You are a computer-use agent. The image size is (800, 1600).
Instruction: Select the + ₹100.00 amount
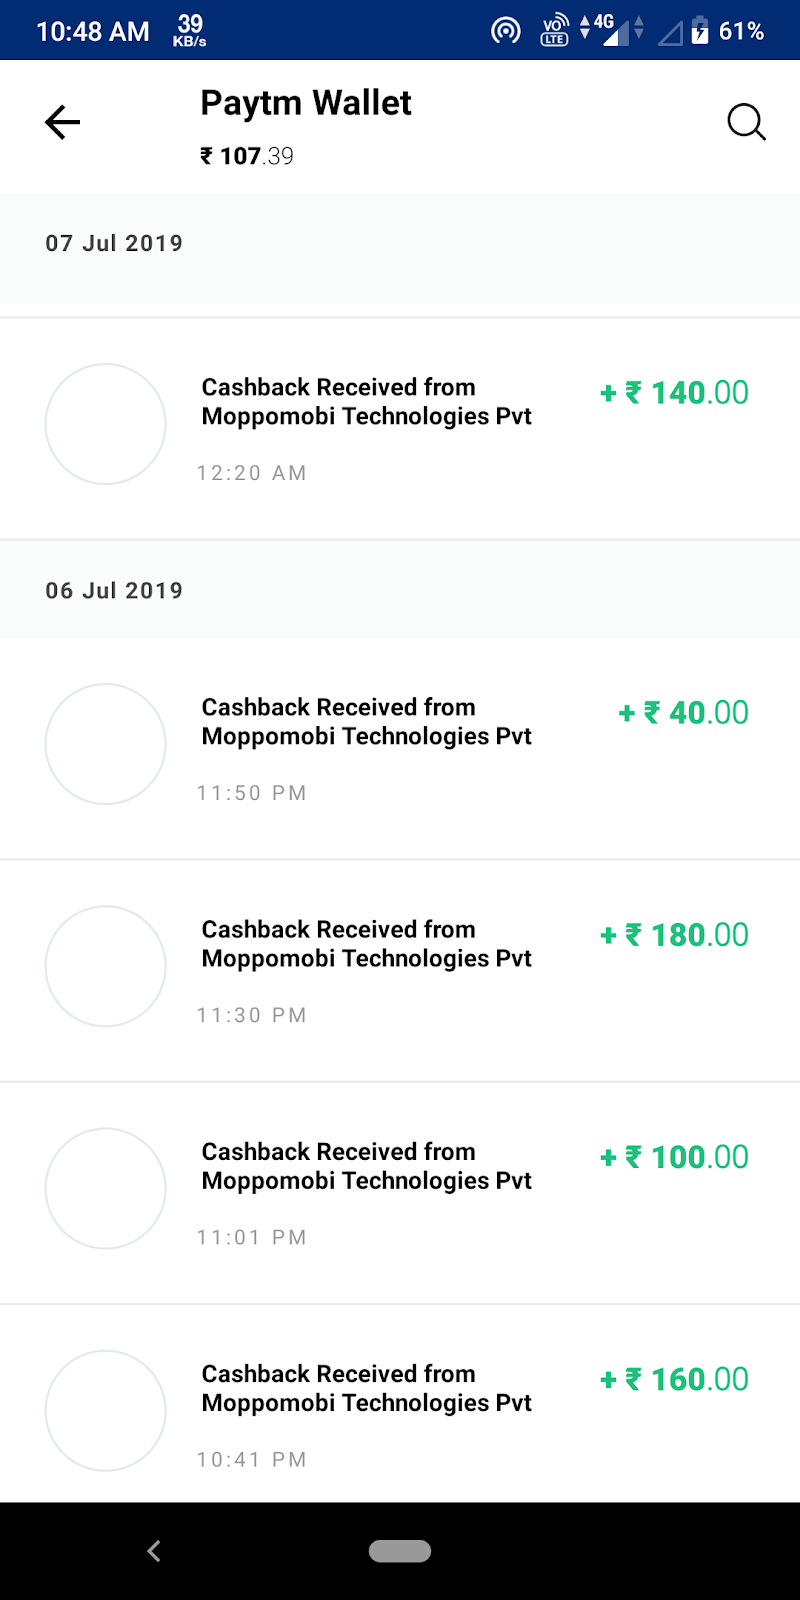pos(675,1157)
